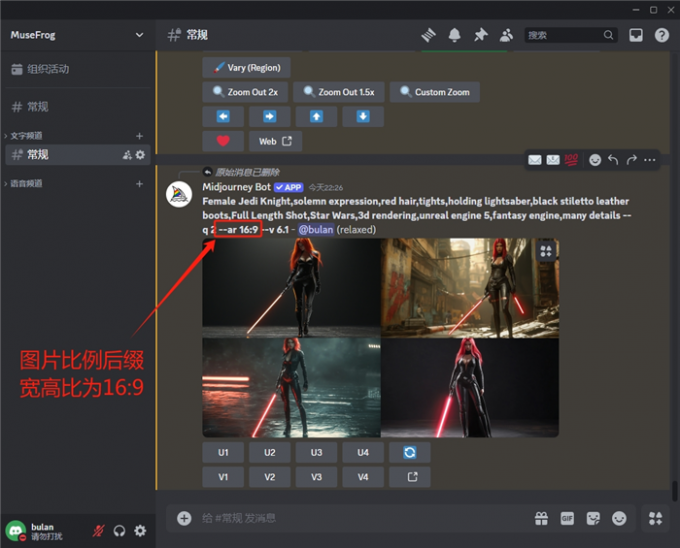Upscale second image with U2

(x=269, y=453)
